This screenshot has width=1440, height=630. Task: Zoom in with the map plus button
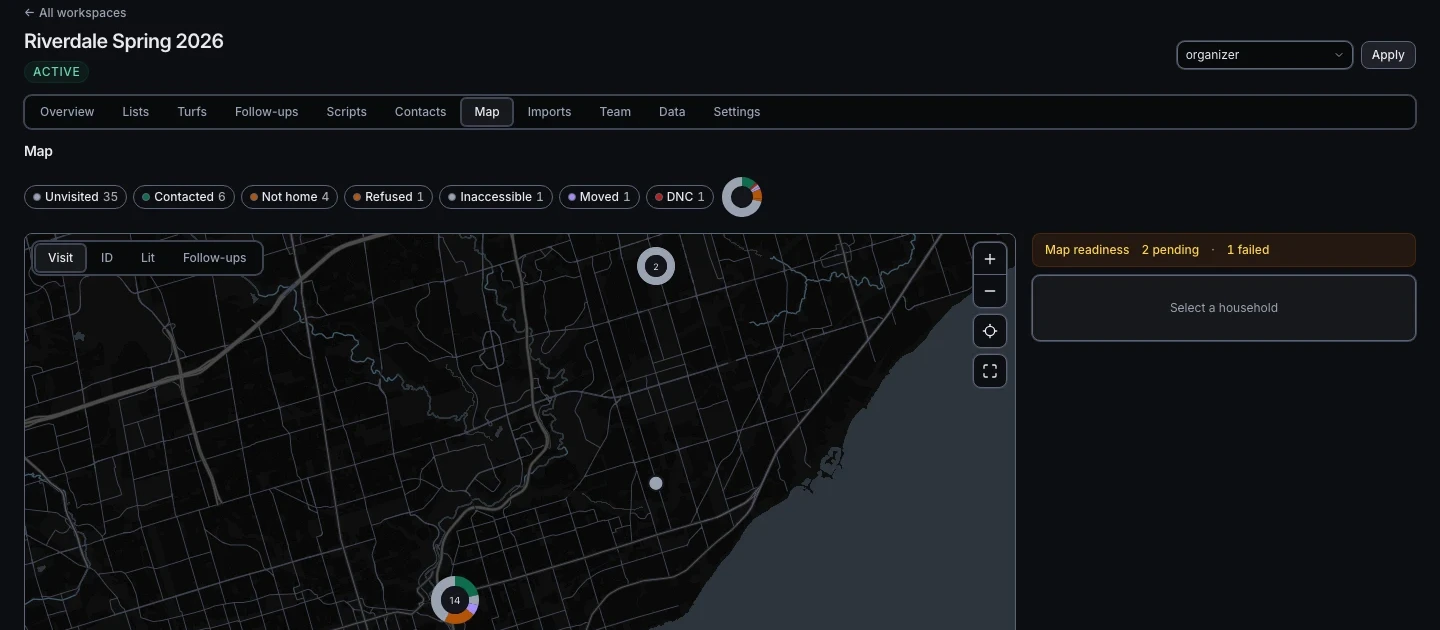click(990, 259)
